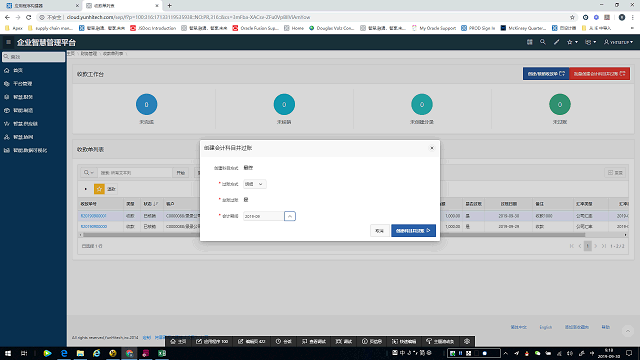The width and height of the screenshot is (640, 360).
Task: Click the orange star saved report icon
Action: [99, 189]
